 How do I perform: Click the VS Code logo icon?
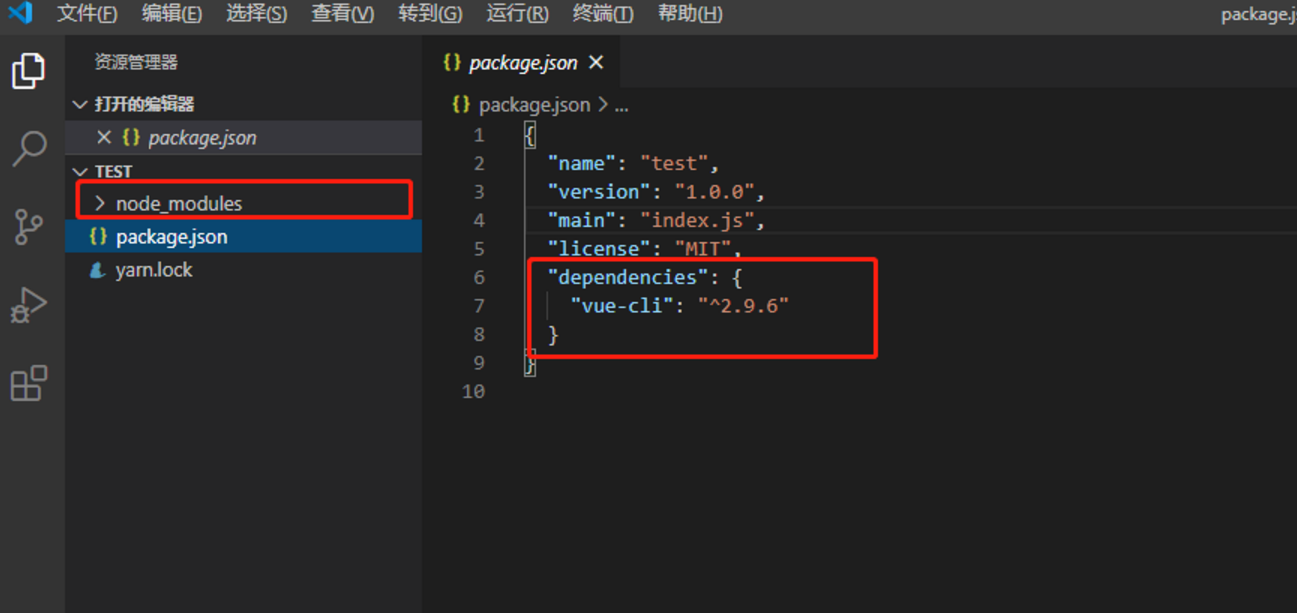20,13
